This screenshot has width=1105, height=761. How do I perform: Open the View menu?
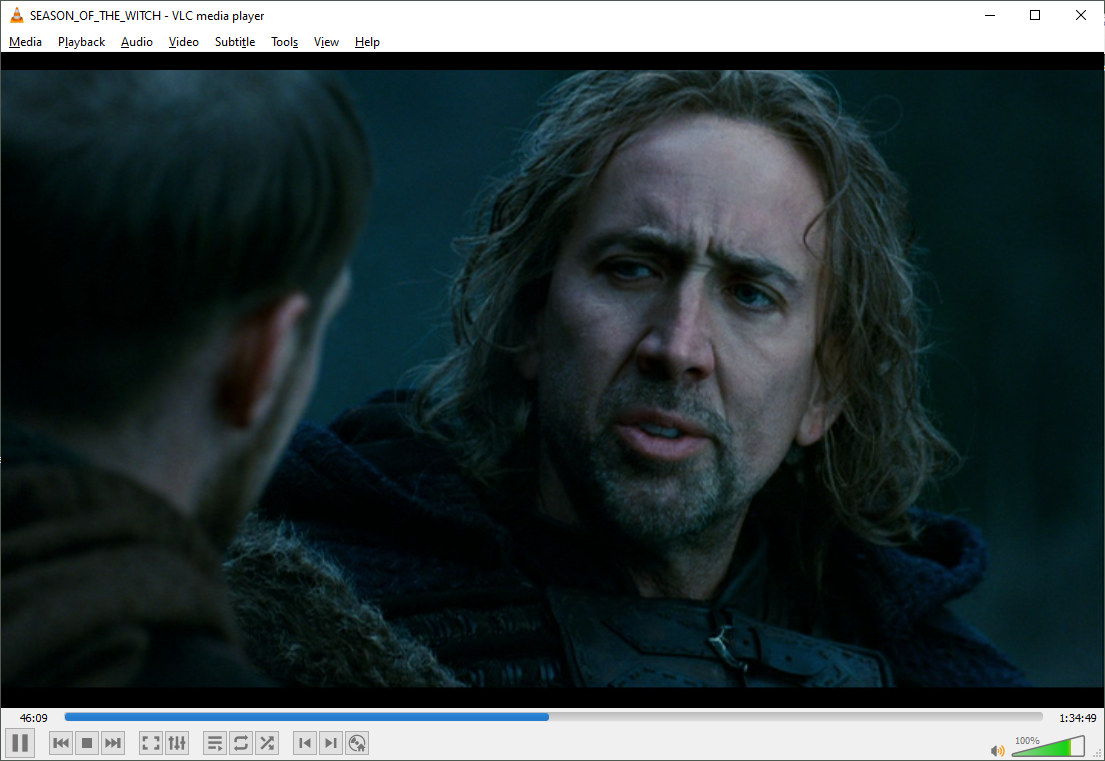tap(326, 42)
